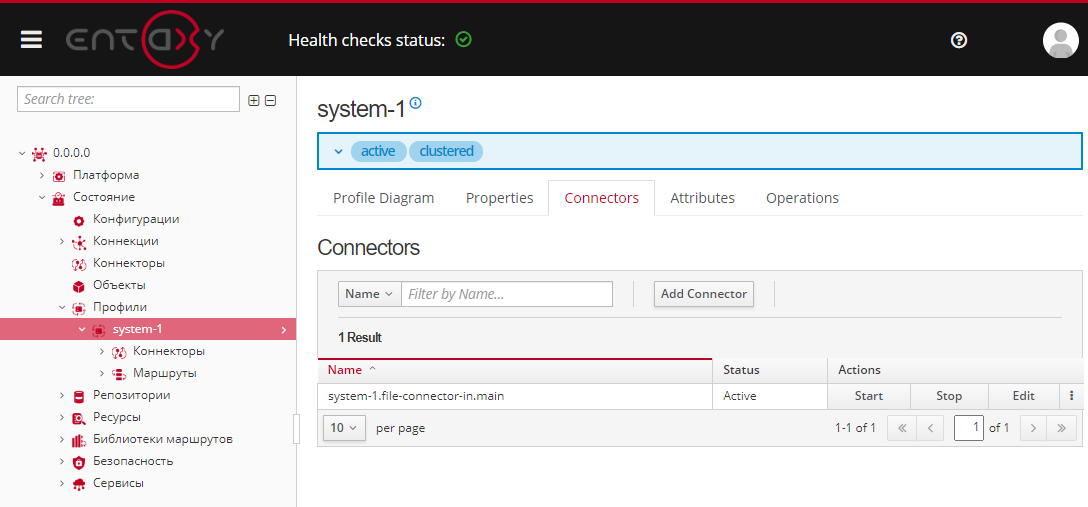Click the Active status cell
This screenshot has height=507, width=1088.
[x=770, y=396]
